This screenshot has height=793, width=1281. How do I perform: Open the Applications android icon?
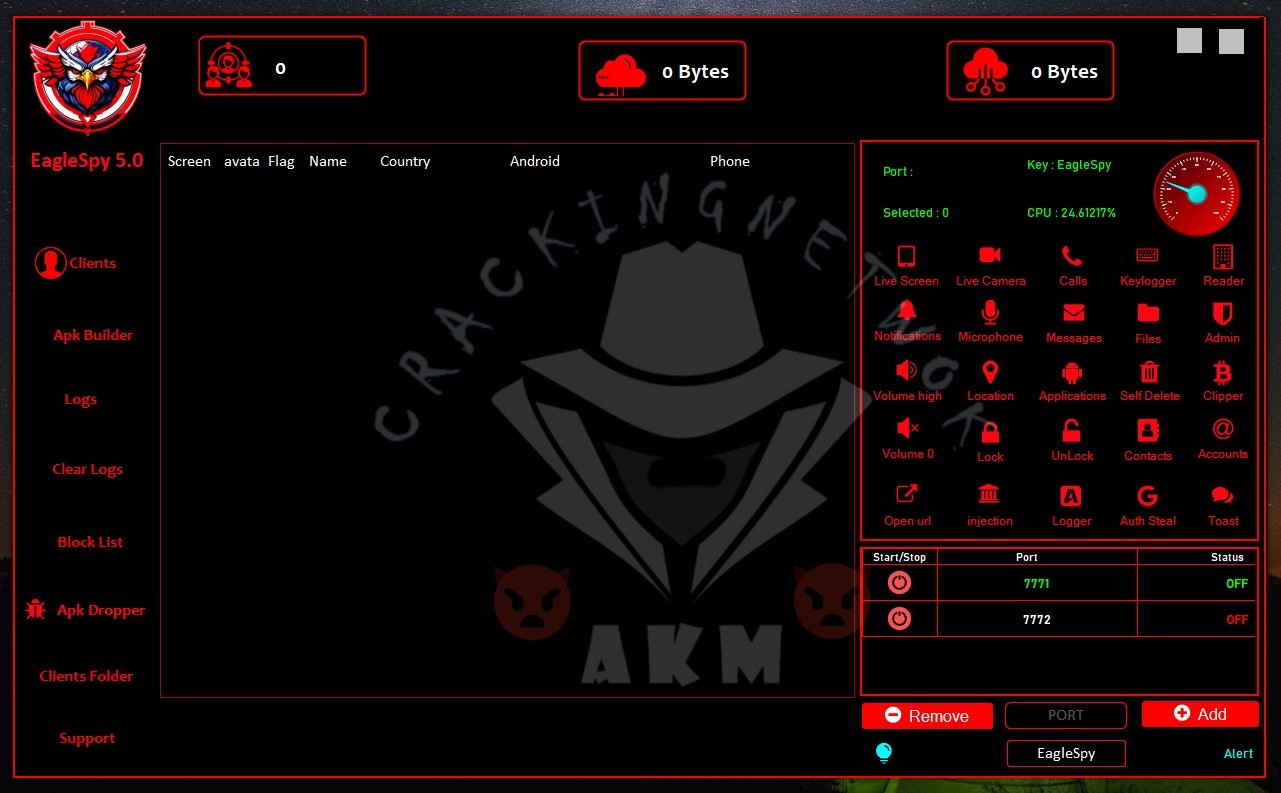point(1072,373)
